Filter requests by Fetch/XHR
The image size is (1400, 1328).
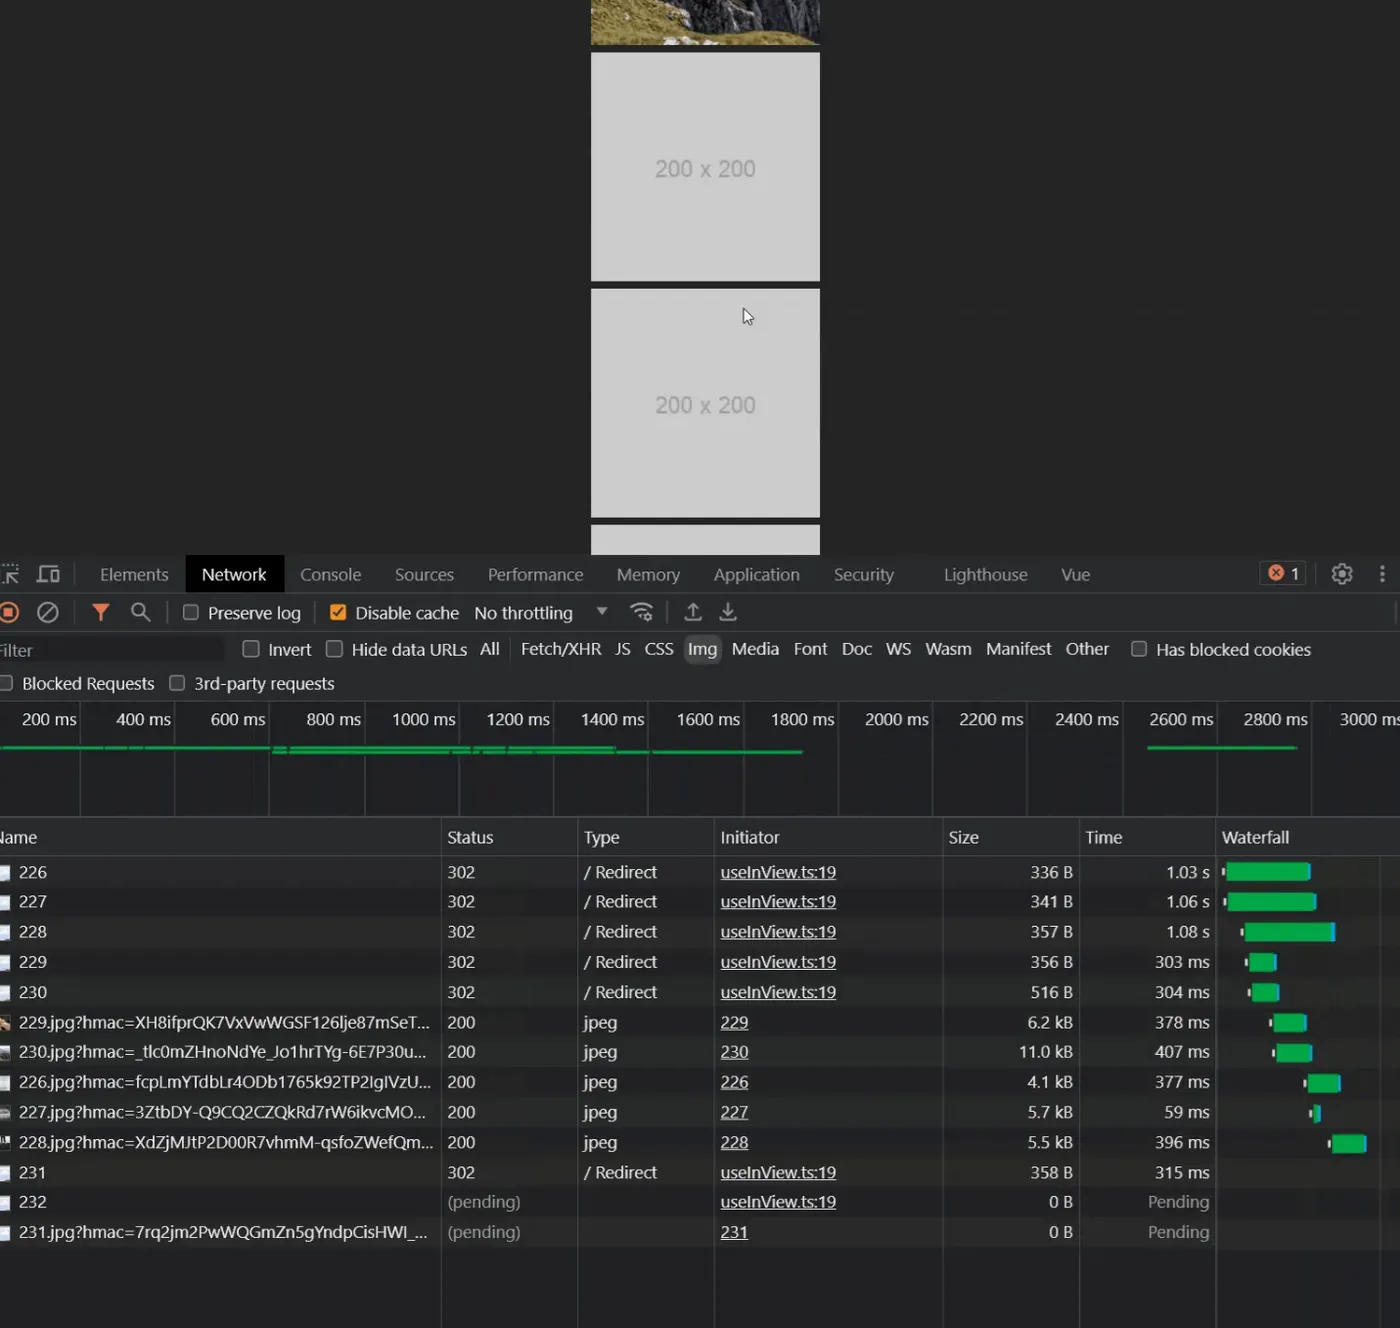pos(561,649)
